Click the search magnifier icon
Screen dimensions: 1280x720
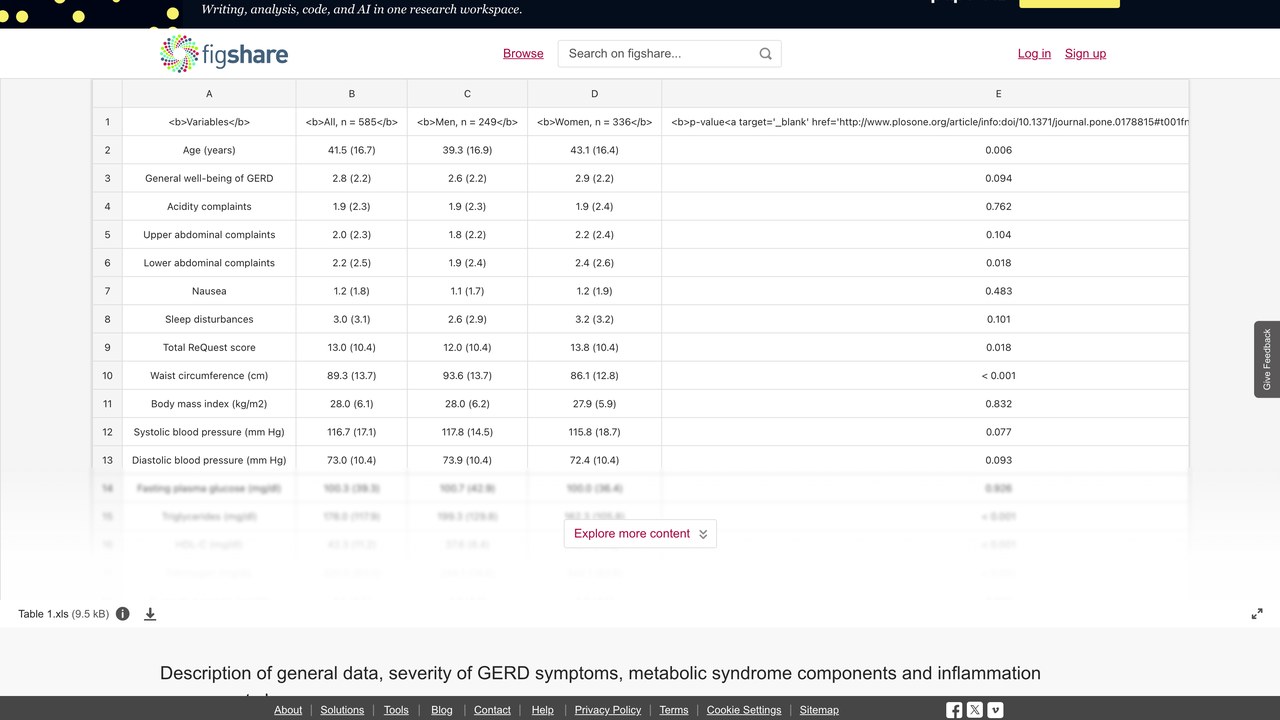point(765,54)
